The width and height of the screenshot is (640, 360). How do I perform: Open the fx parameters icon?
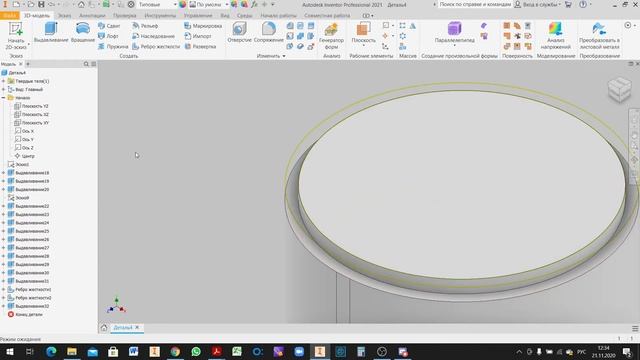click(x=254, y=4)
